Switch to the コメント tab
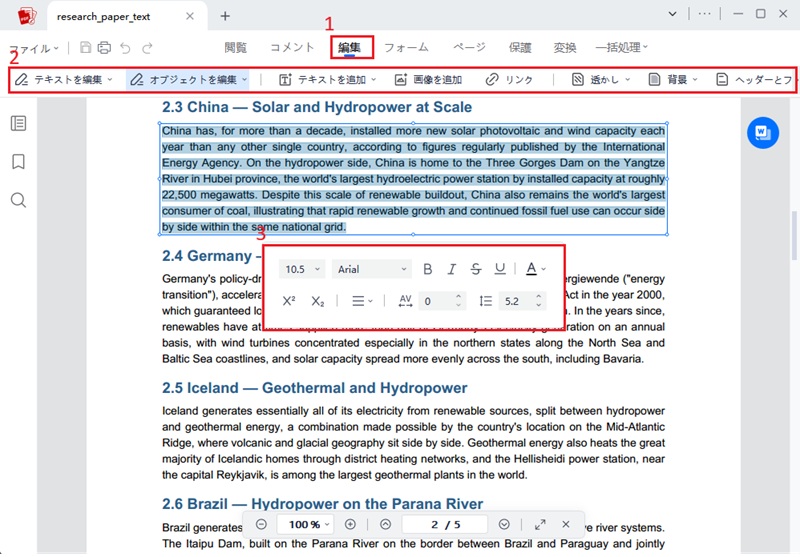Image resolution: width=800 pixels, height=557 pixels. [292, 47]
